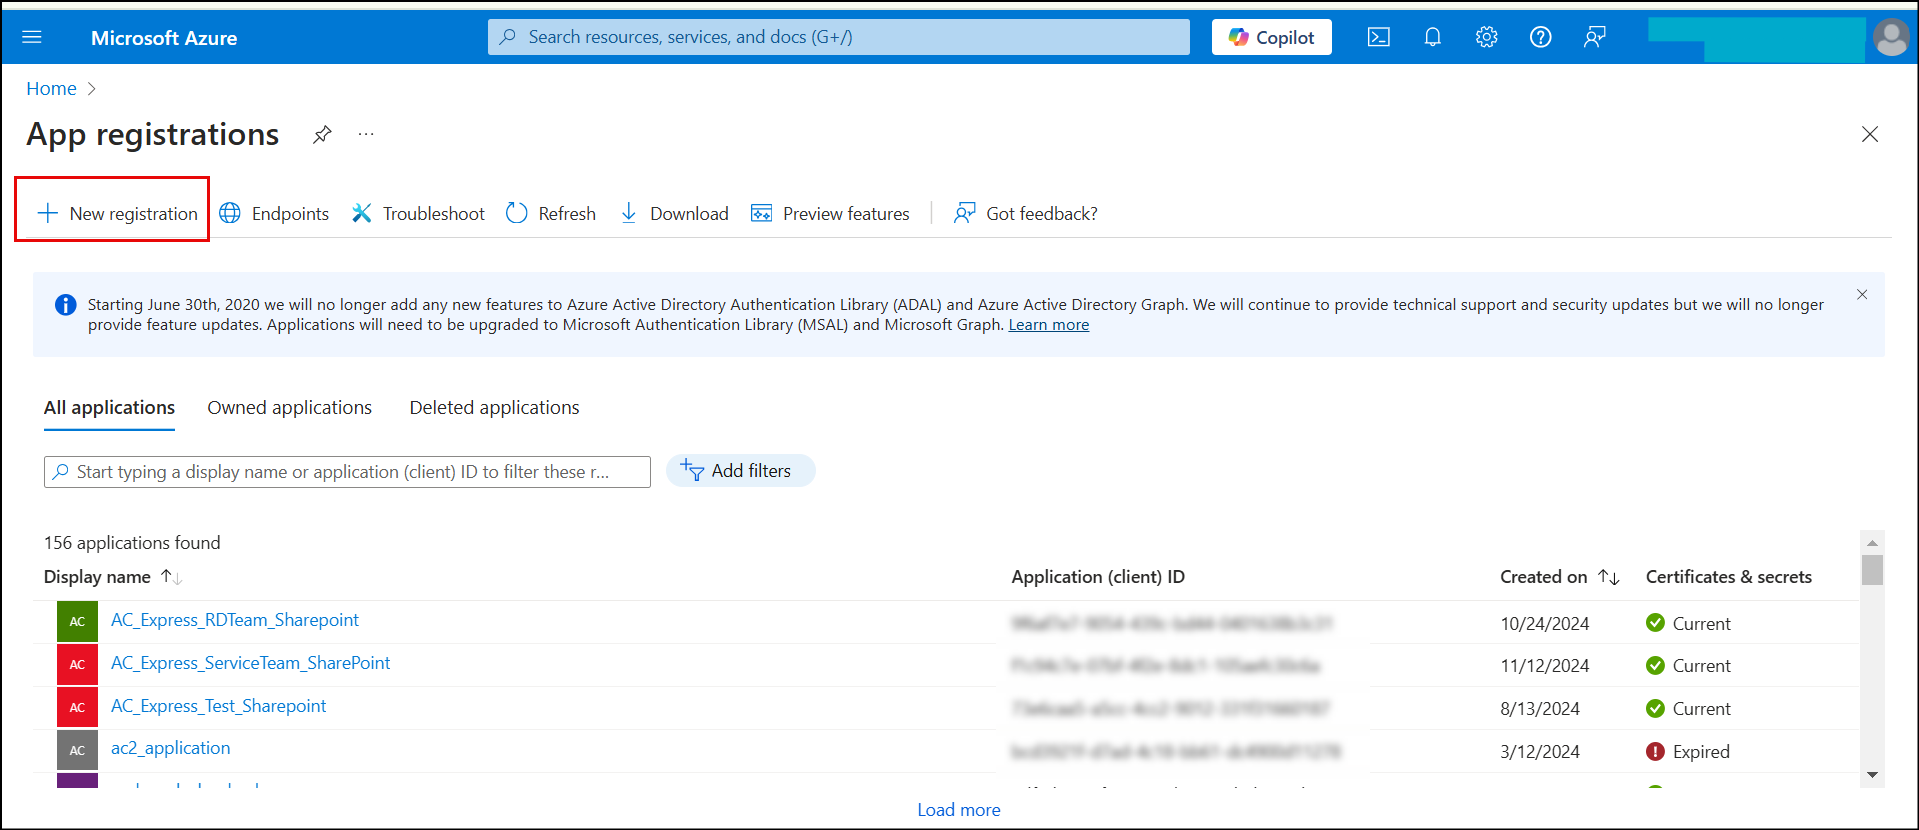Refresh the application list
Screen dimensions: 1919x830
[551, 213]
